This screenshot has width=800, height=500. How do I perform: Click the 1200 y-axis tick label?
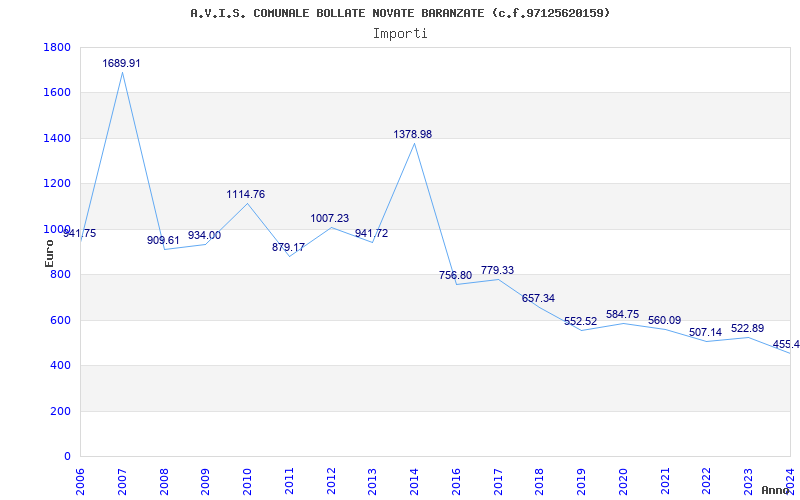pyautogui.click(x=57, y=184)
